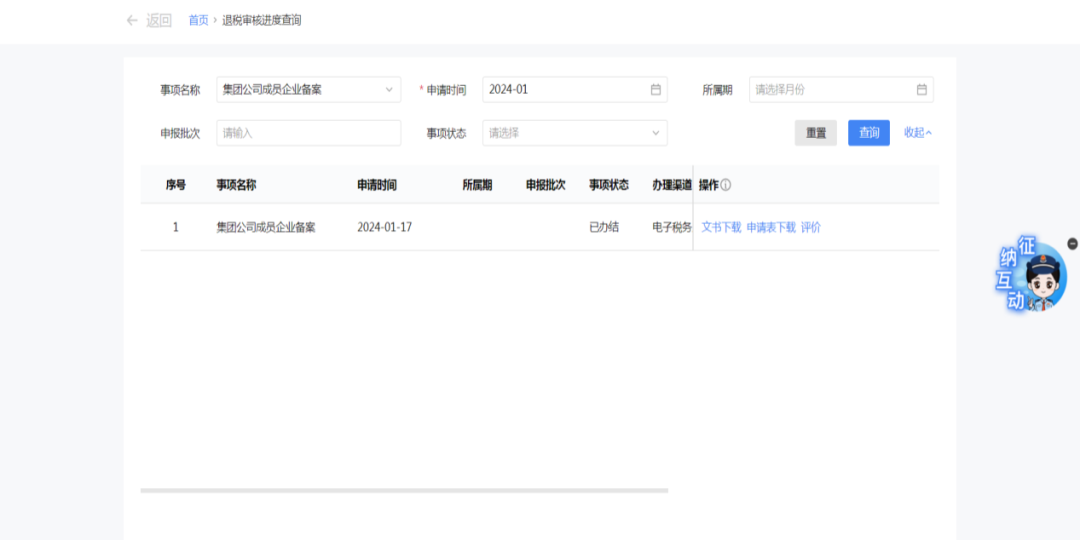This screenshot has height=540, width=1080.
Task: Click 评价 link in row 1
Action: click(x=811, y=227)
